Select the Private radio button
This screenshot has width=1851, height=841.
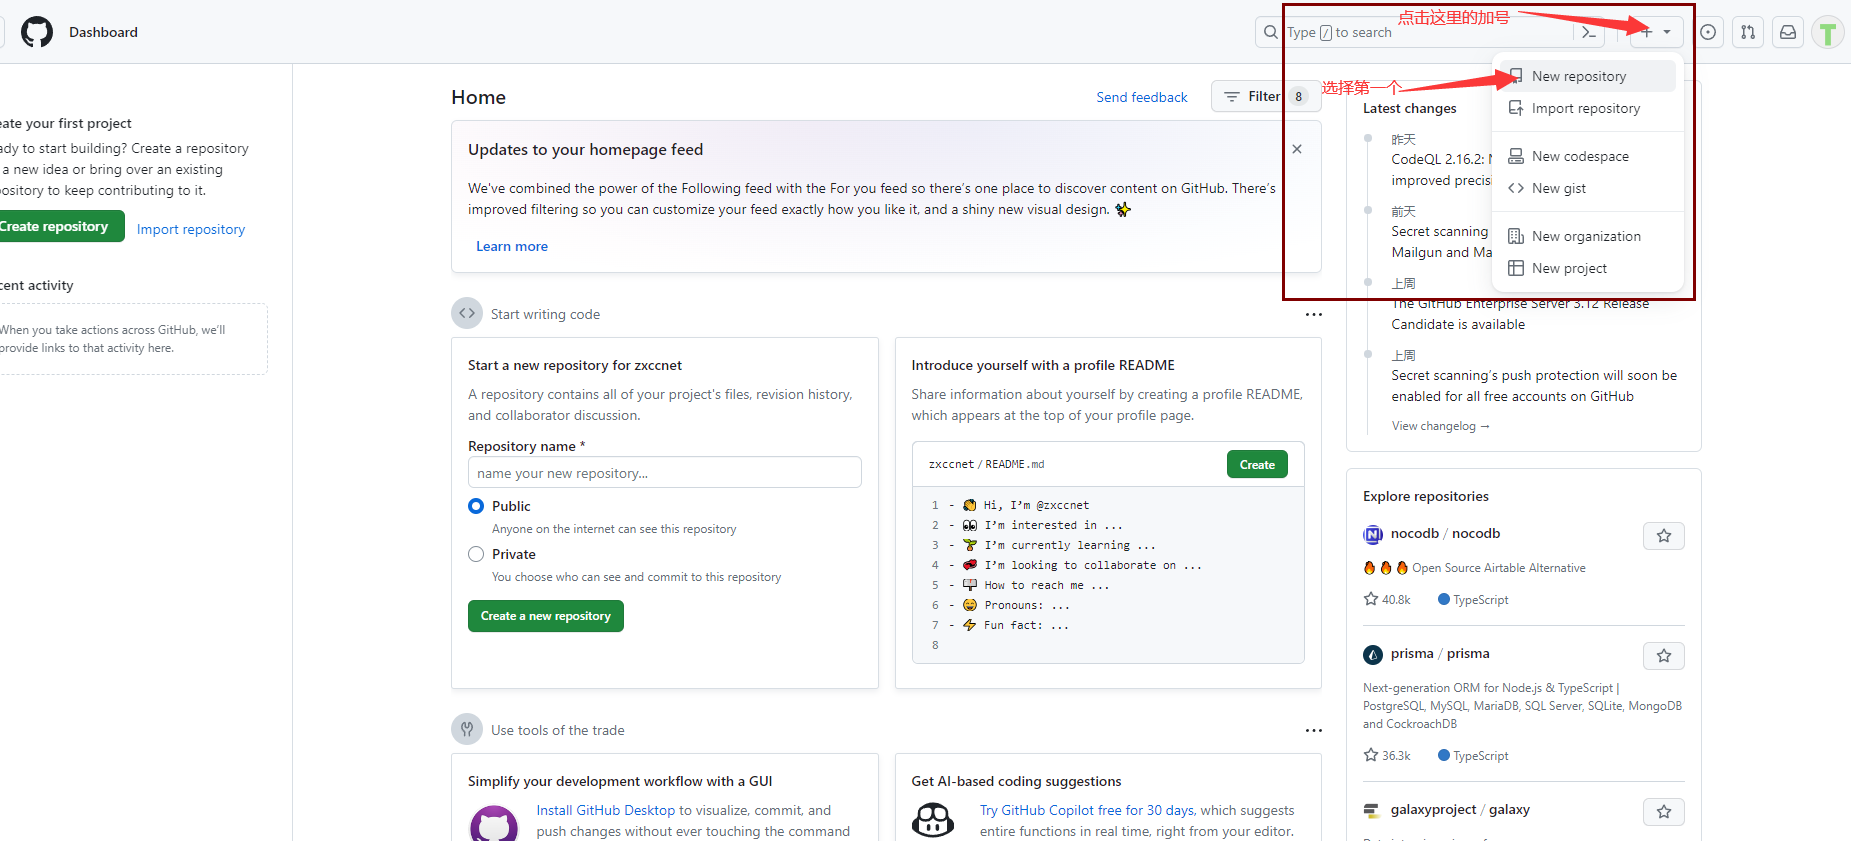(x=476, y=554)
